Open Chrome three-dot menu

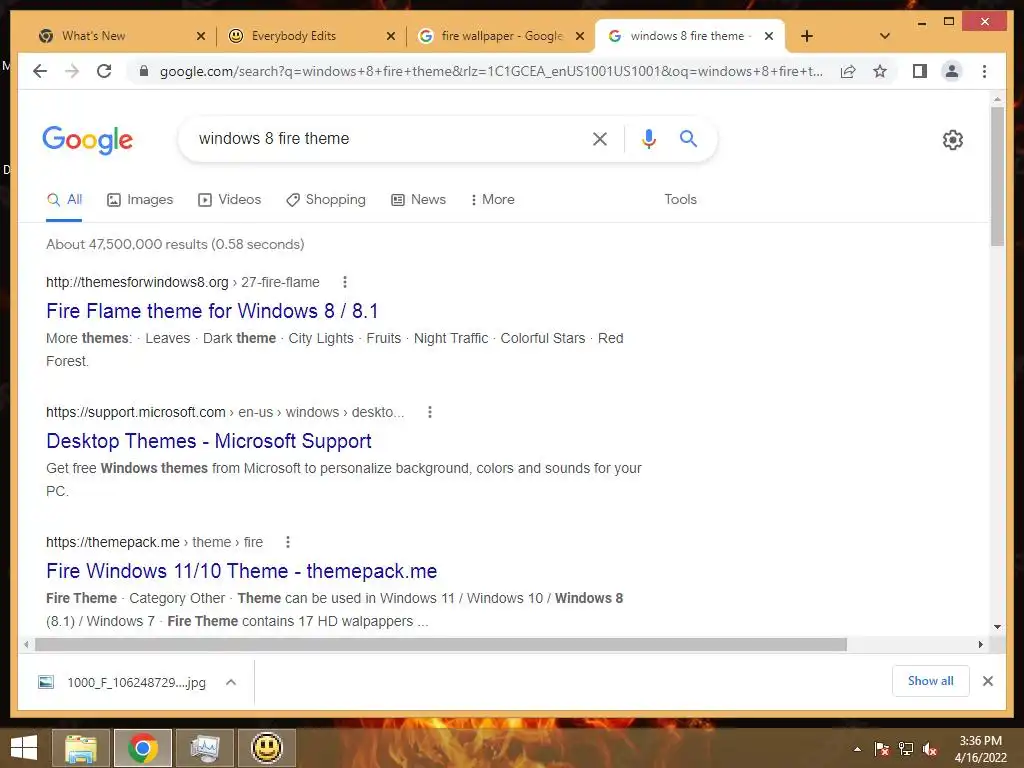click(984, 71)
